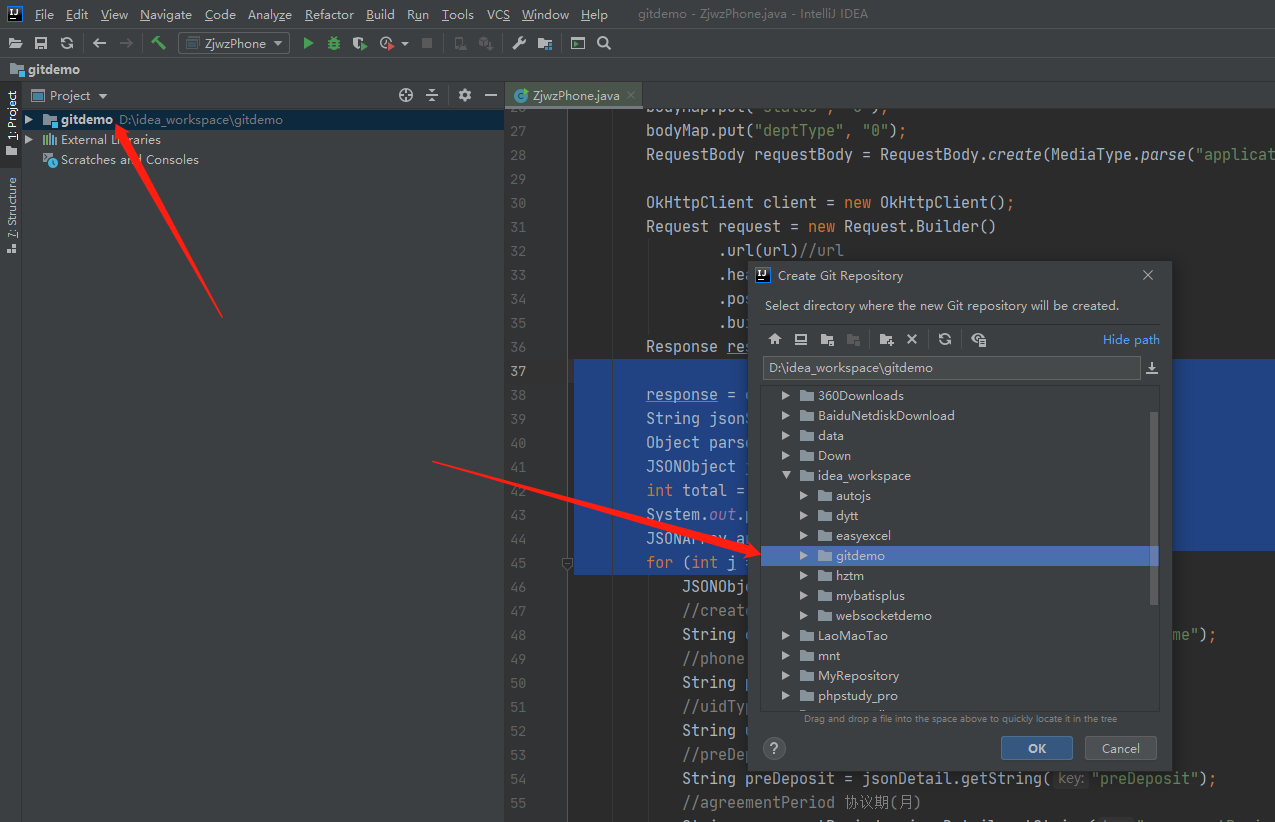Select the websocketdemo folder
This screenshot has height=822, width=1275.
[883, 616]
